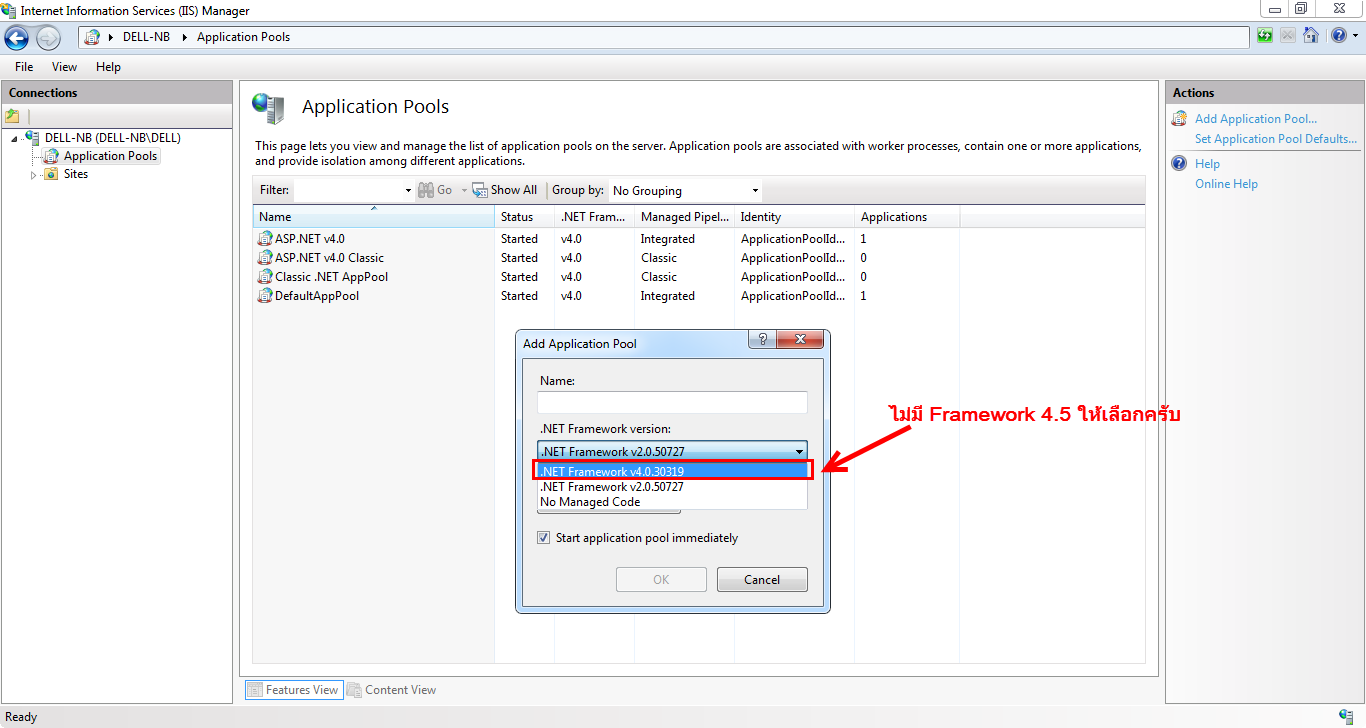Sort by the Status column header
The image size is (1366, 728).
pos(525,217)
